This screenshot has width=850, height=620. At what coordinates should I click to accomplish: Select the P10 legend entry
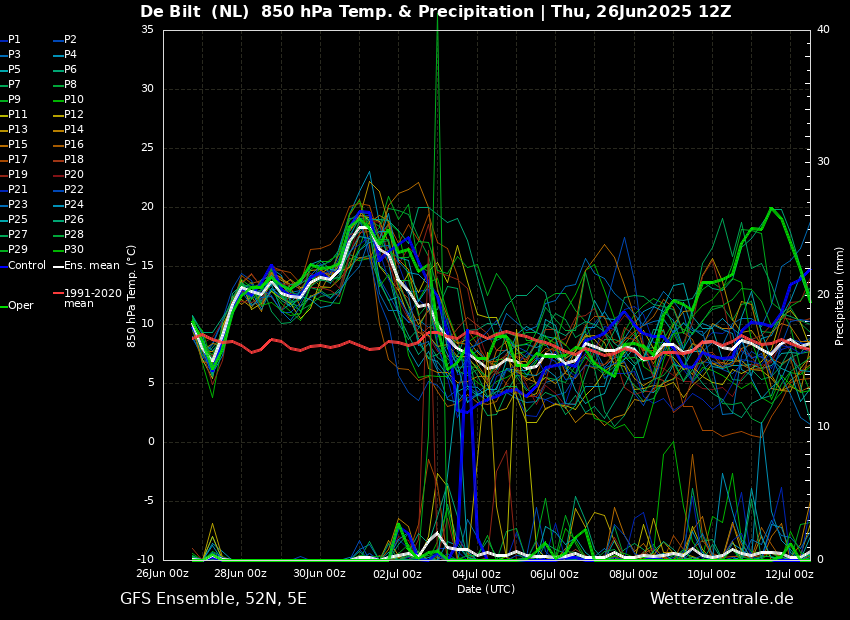coord(73,100)
